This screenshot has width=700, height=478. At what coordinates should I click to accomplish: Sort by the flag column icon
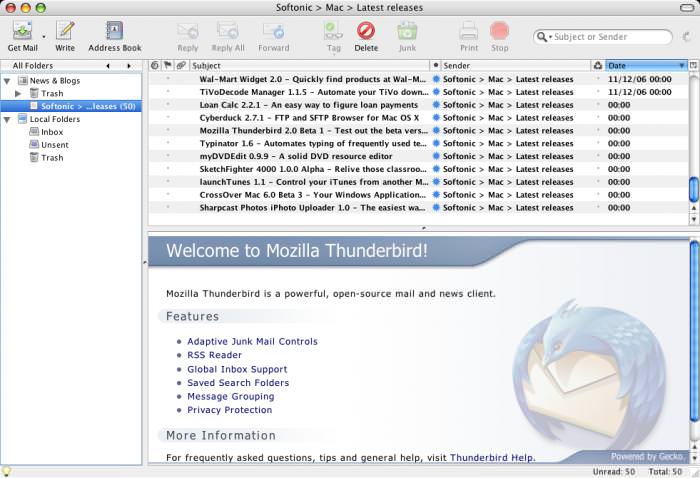click(x=168, y=66)
